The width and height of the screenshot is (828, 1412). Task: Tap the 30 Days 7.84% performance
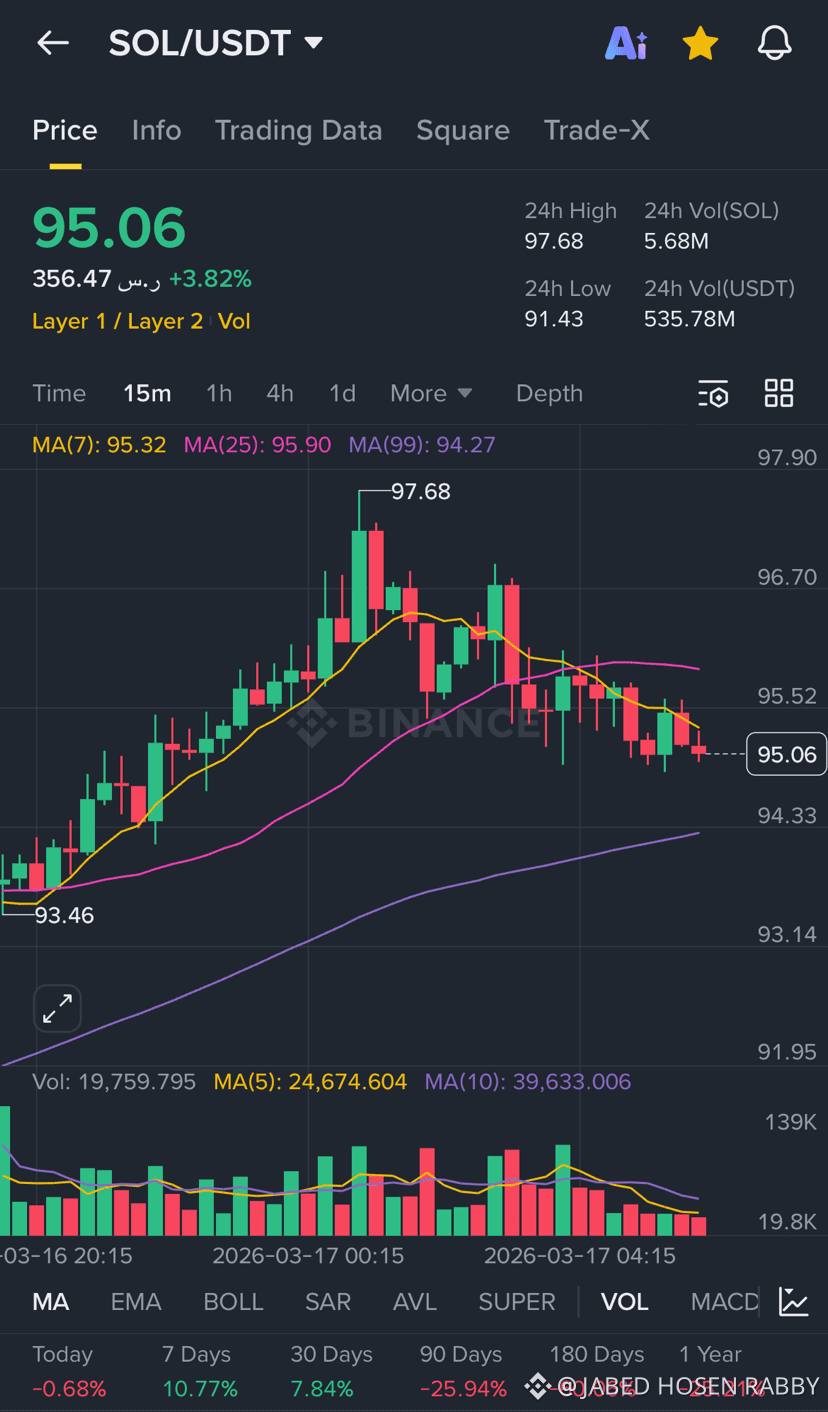click(331, 1371)
